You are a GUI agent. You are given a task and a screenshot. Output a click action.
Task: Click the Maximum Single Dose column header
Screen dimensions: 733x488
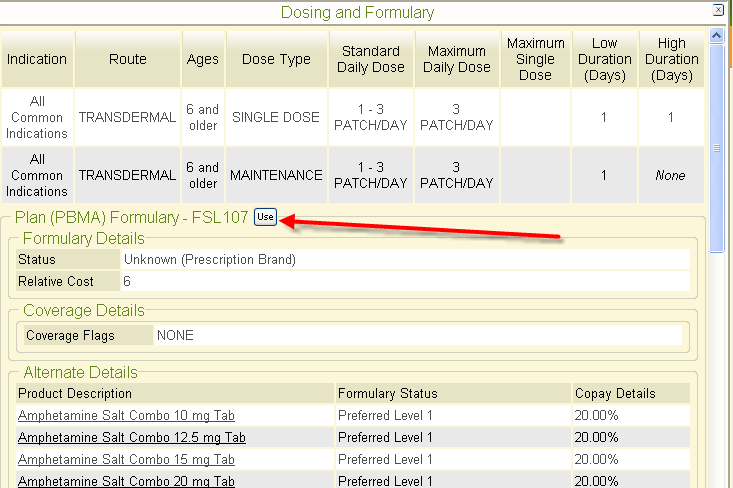point(535,59)
